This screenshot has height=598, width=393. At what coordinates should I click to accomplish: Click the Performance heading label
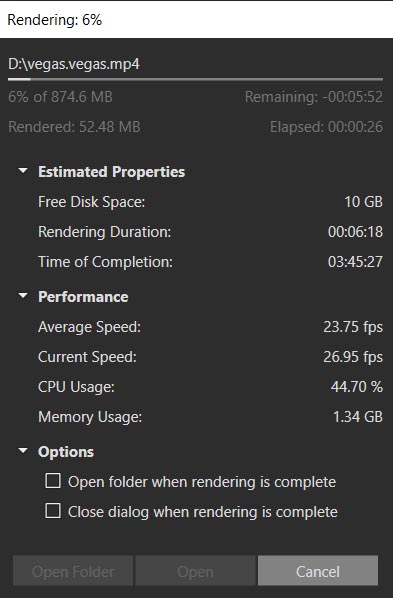pos(83,297)
